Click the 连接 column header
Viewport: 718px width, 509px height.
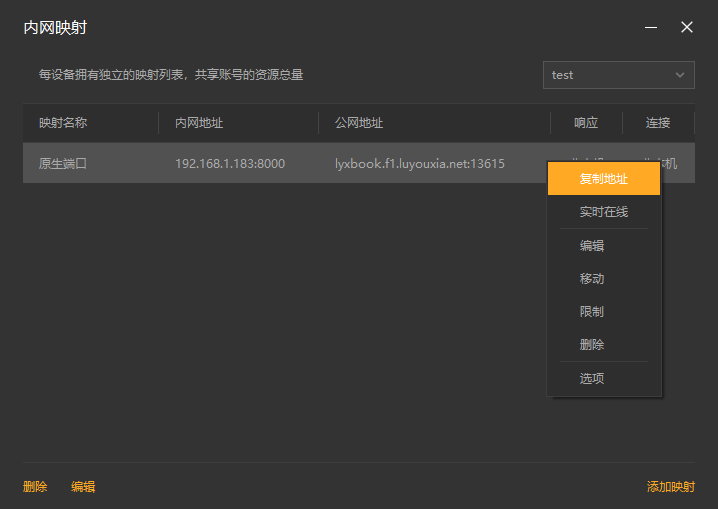point(658,123)
